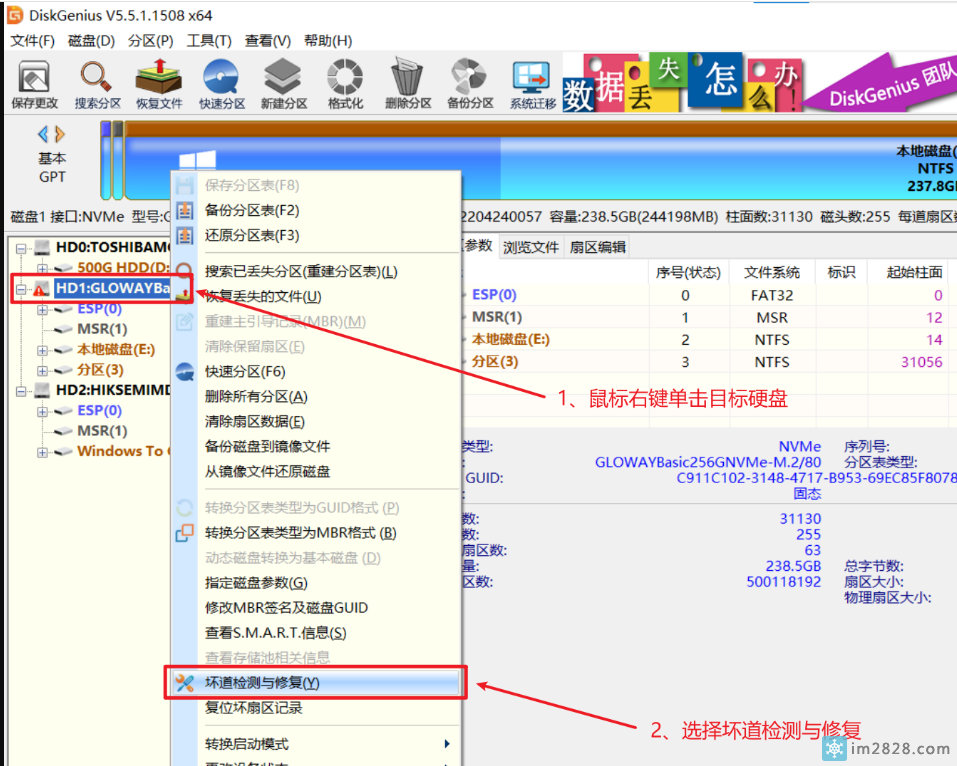Switch to the 扇区编辑 tab
The width and height of the screenshot is (957, 766).
point(598,247)
